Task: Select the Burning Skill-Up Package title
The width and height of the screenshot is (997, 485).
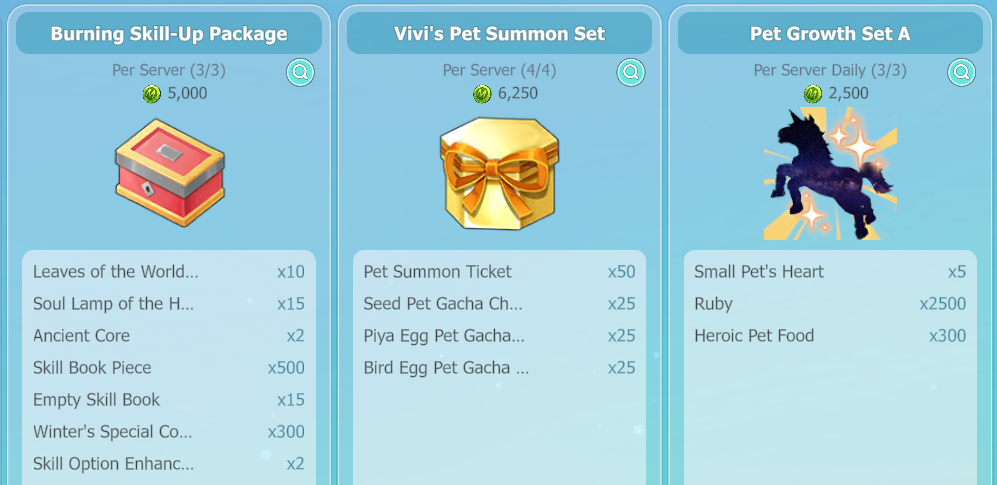Action: tap(169, 33)
